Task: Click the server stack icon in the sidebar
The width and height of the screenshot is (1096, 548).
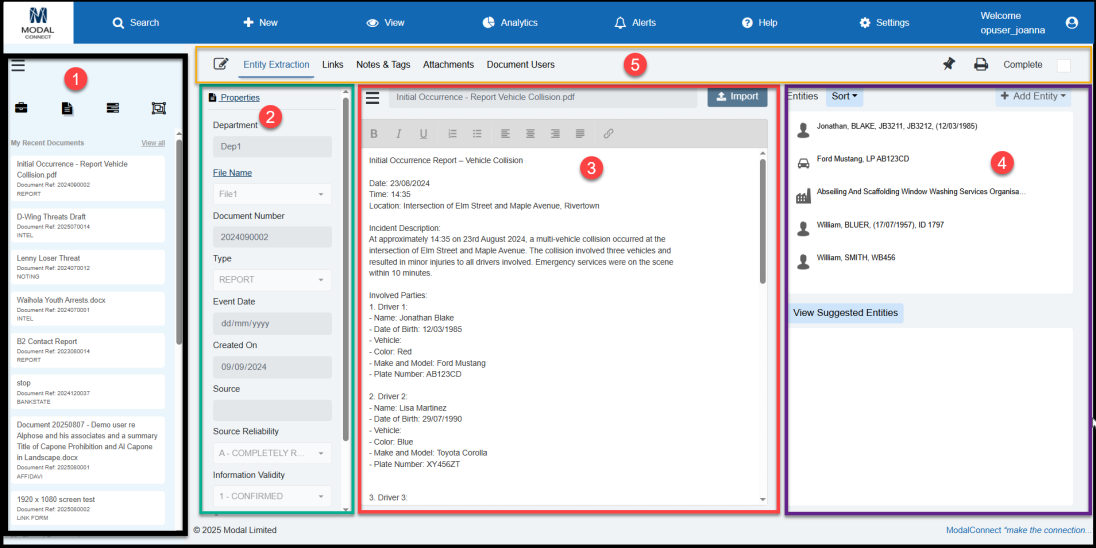Action: 113,108
